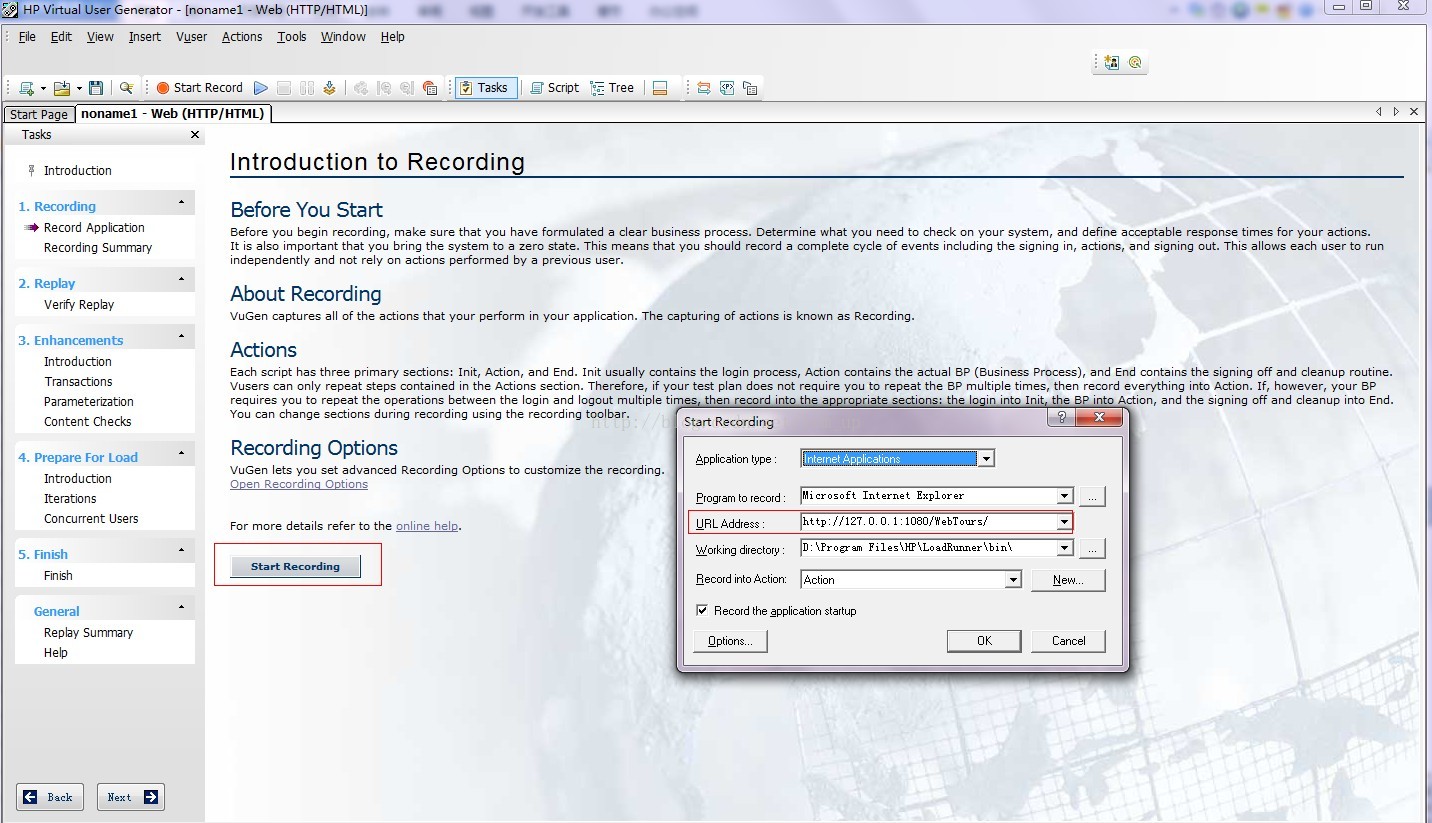
Task: Open the Recording Options link
Action: coord(299,484)
